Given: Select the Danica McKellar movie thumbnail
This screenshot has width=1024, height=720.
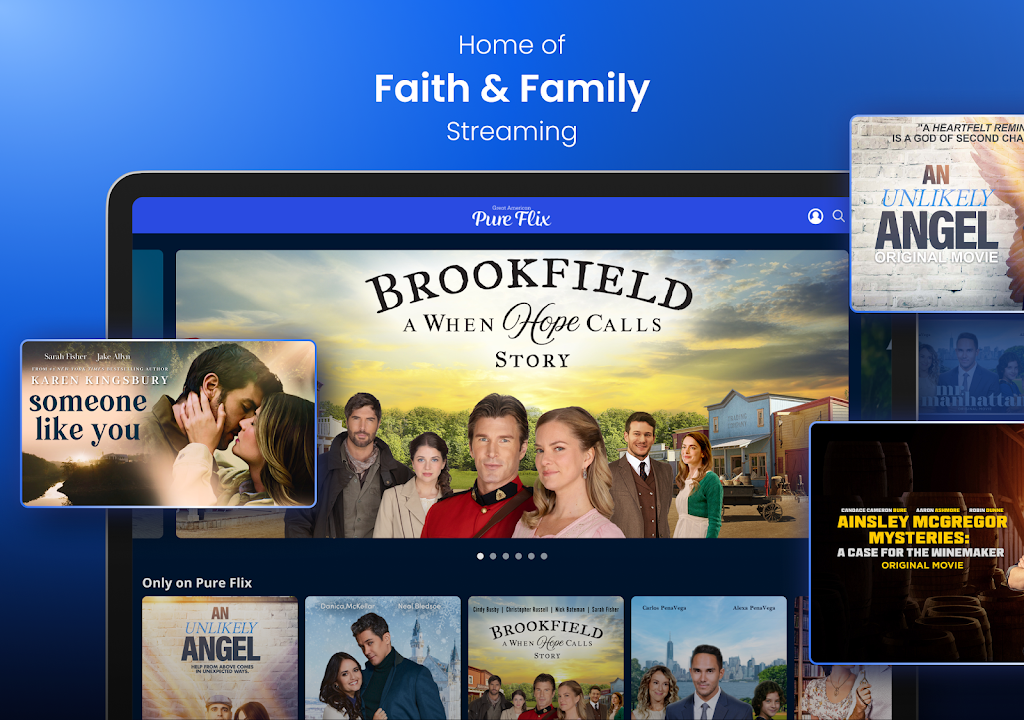Looking at the screenshot, I should pyautogui.click(x=383, y=658).
